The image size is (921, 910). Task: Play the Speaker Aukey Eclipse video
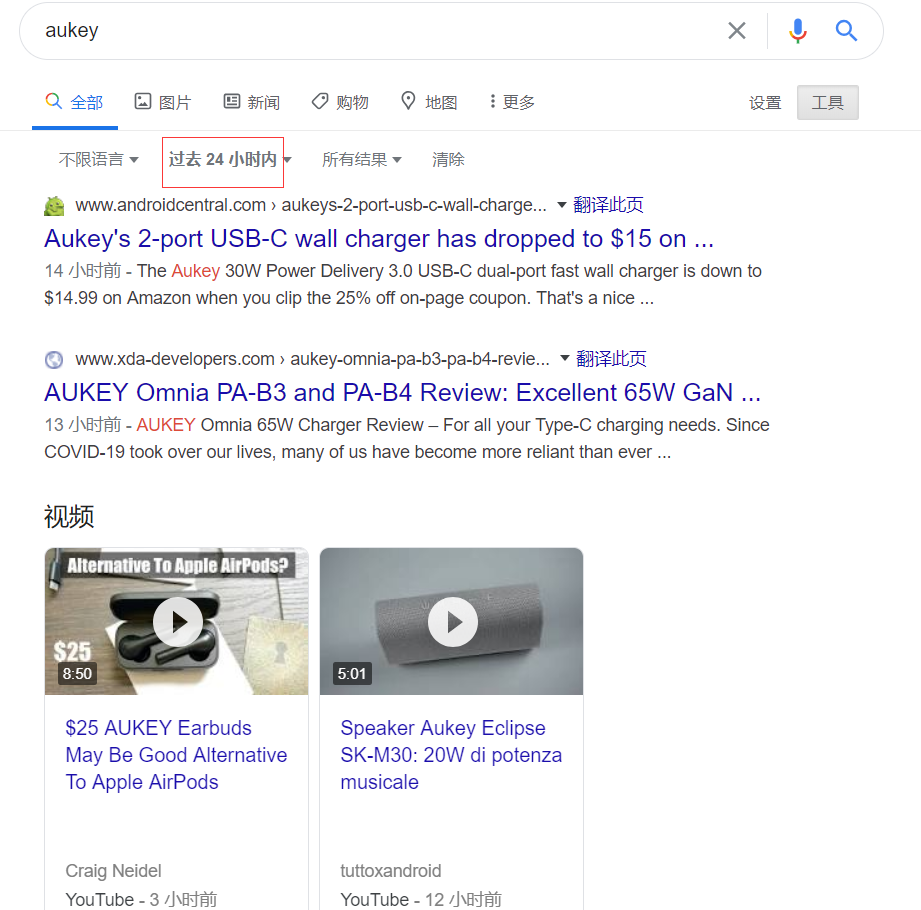coord(452,622)
